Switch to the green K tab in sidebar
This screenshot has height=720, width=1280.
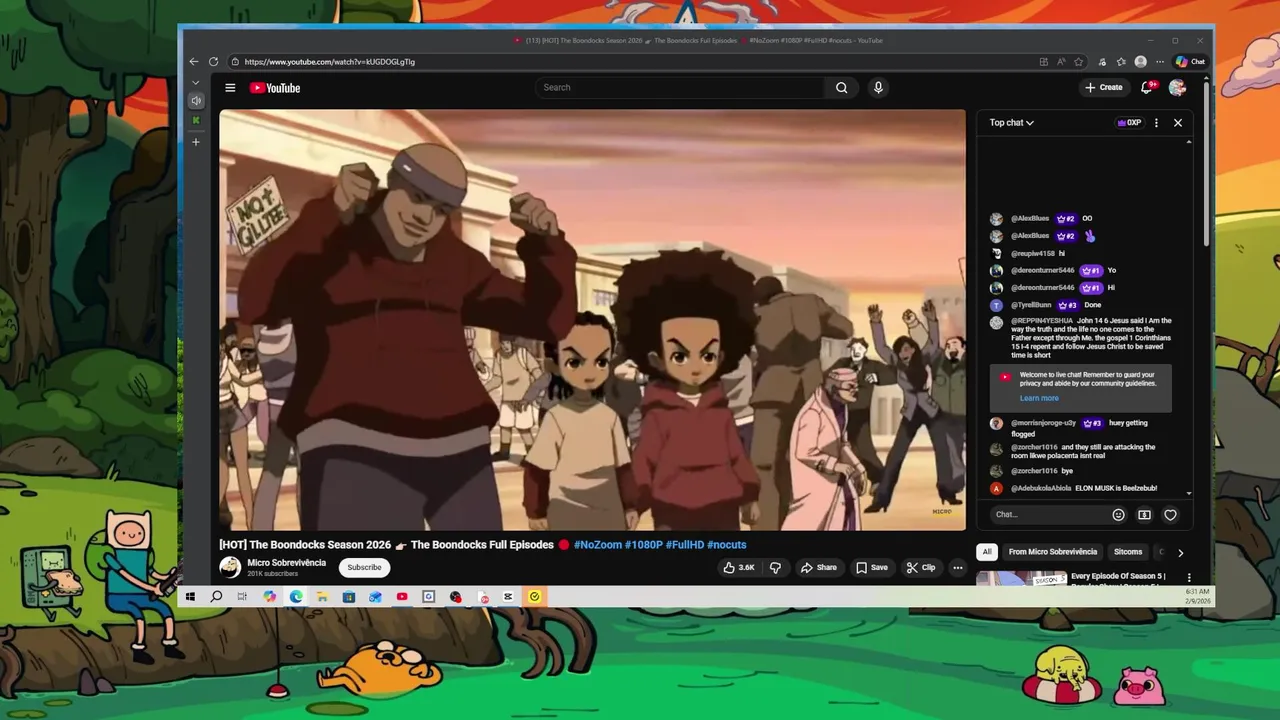coord(196,121)
